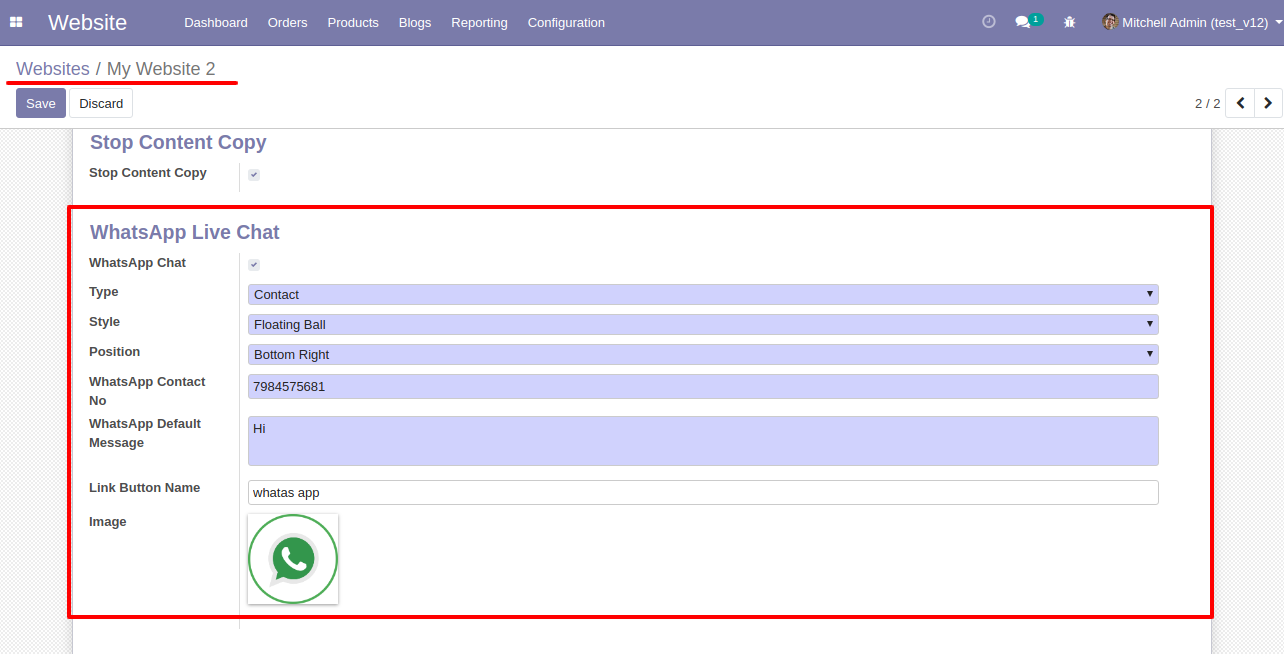This screenshot has height=654, width=1284.
Task: Click the Discard button
Action: (101, 103)
